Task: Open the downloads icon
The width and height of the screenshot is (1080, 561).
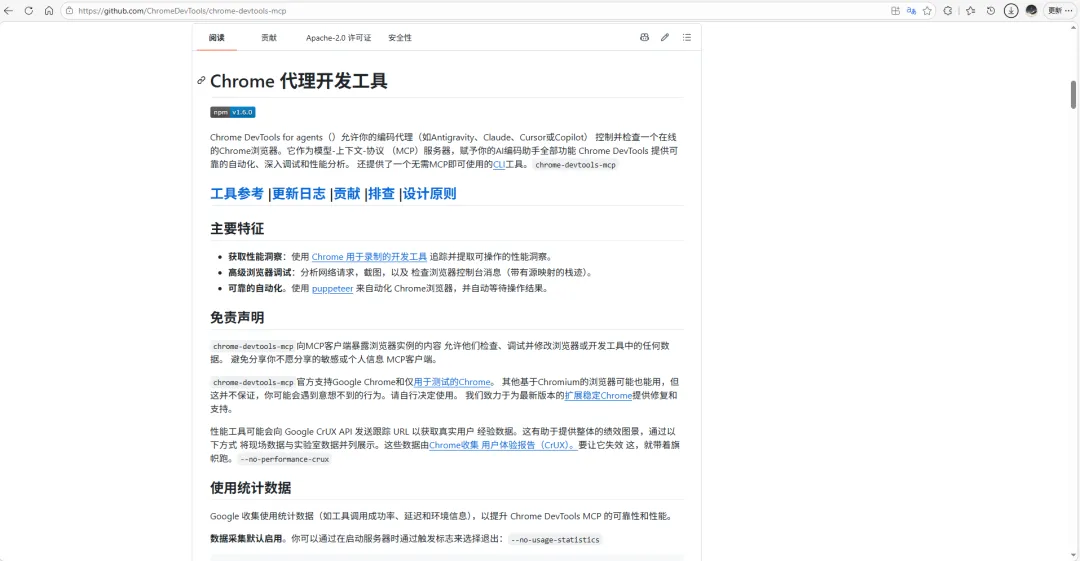Action: [x=1010, y=11]
